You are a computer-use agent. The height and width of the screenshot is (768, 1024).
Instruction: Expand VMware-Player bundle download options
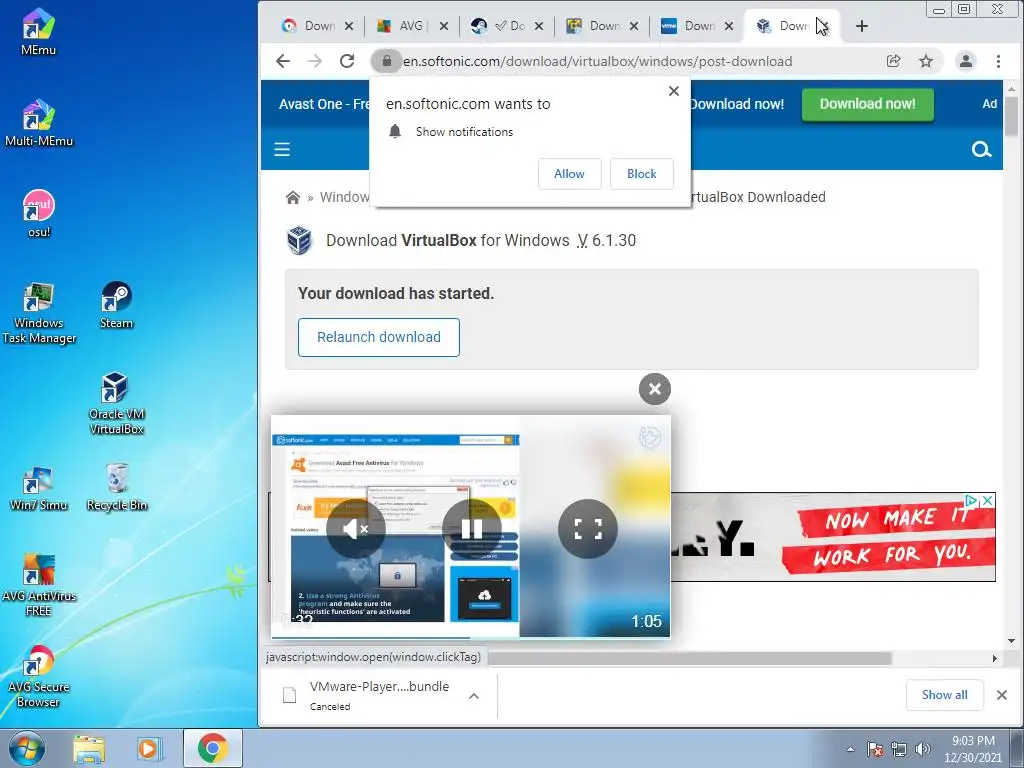pyautogui.click(x=474, y=696)
